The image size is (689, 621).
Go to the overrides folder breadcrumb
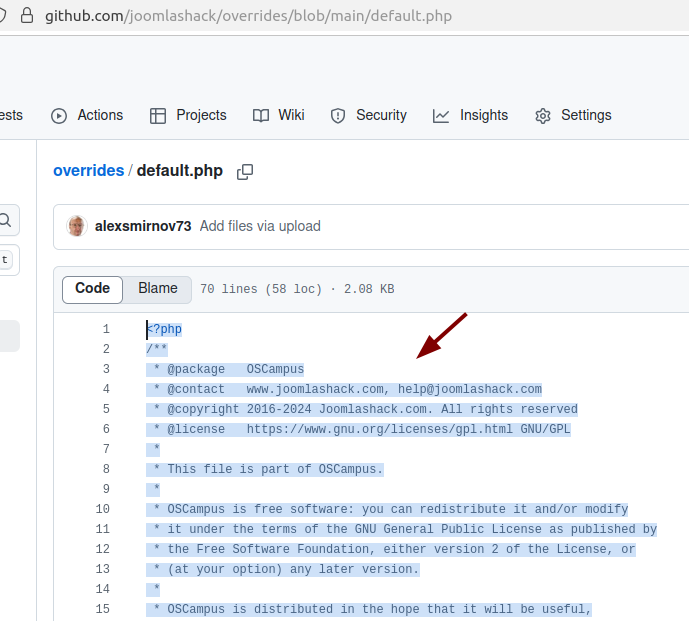point(89,171)
